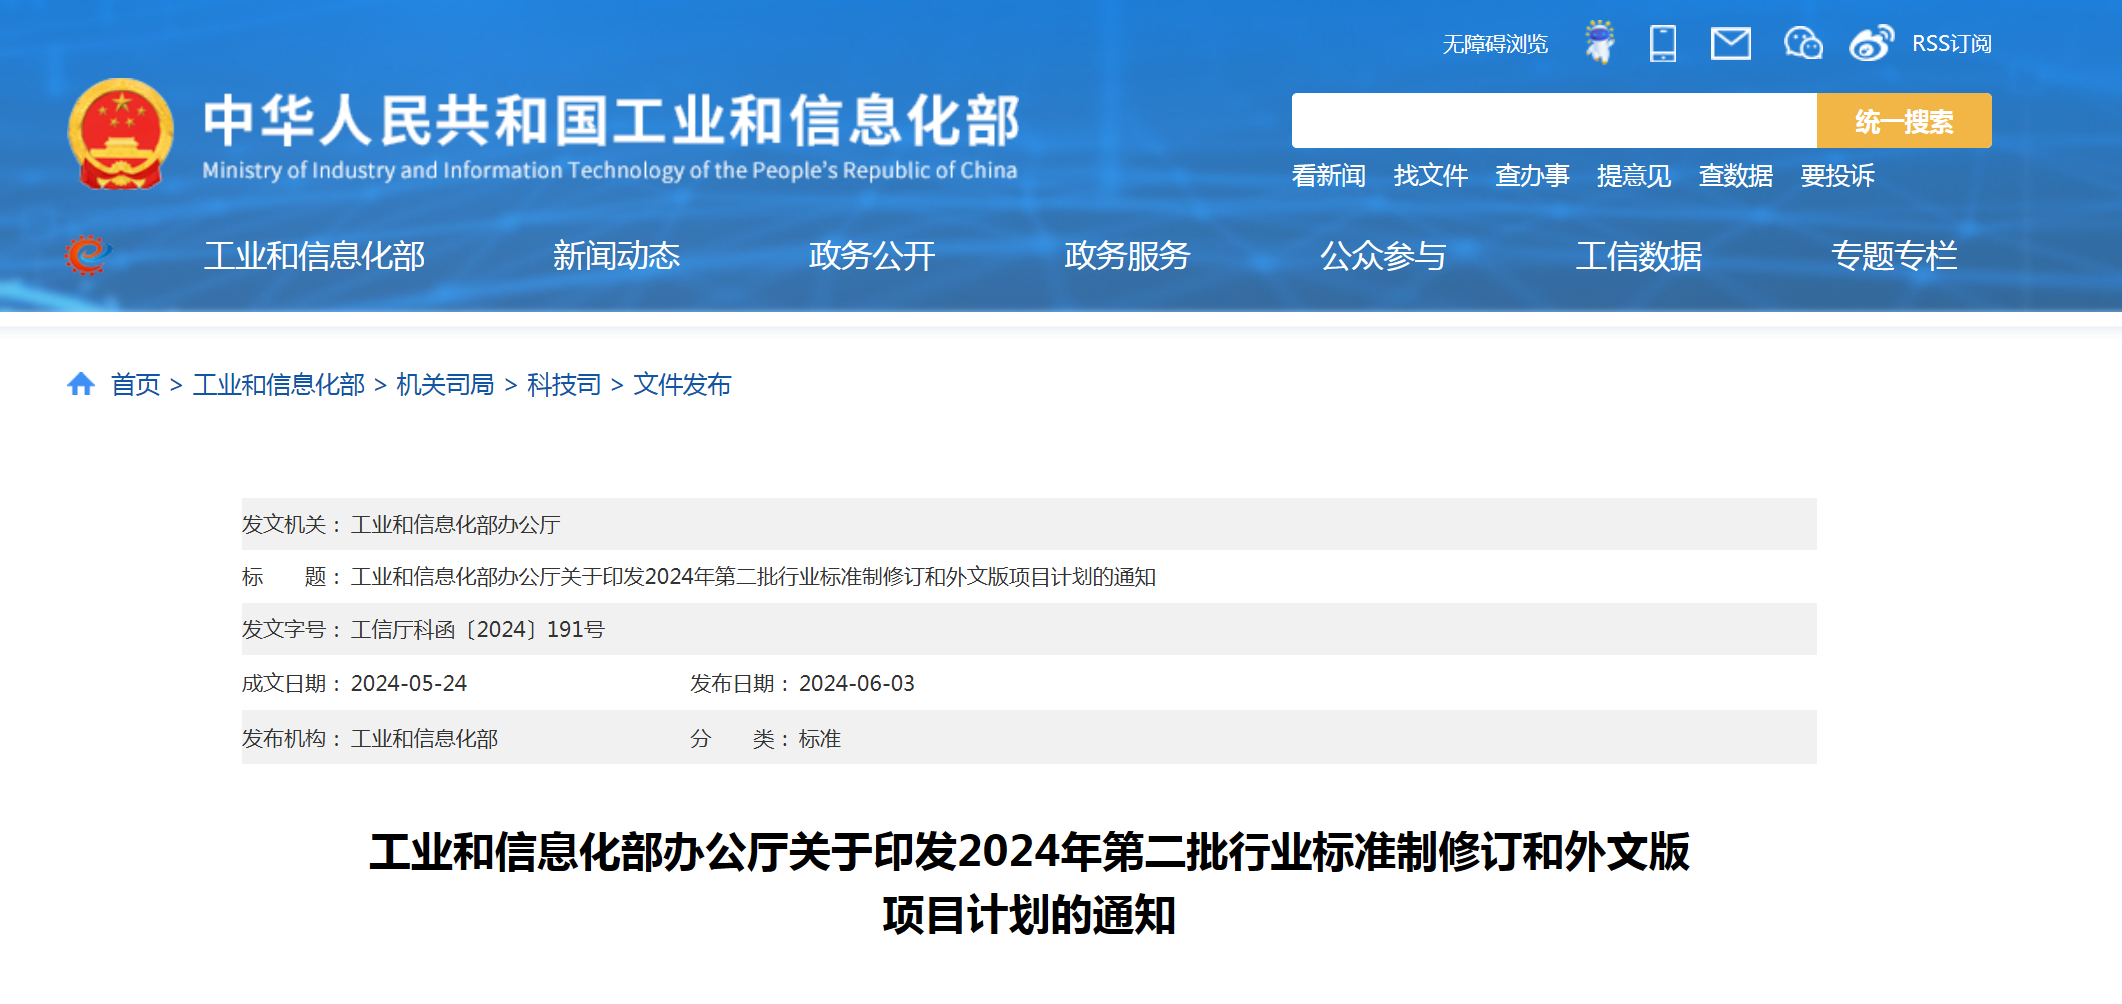Click the email envelope icon
The image size is (2122, 1004).
pyautogui.click(x=1731, y=44)
